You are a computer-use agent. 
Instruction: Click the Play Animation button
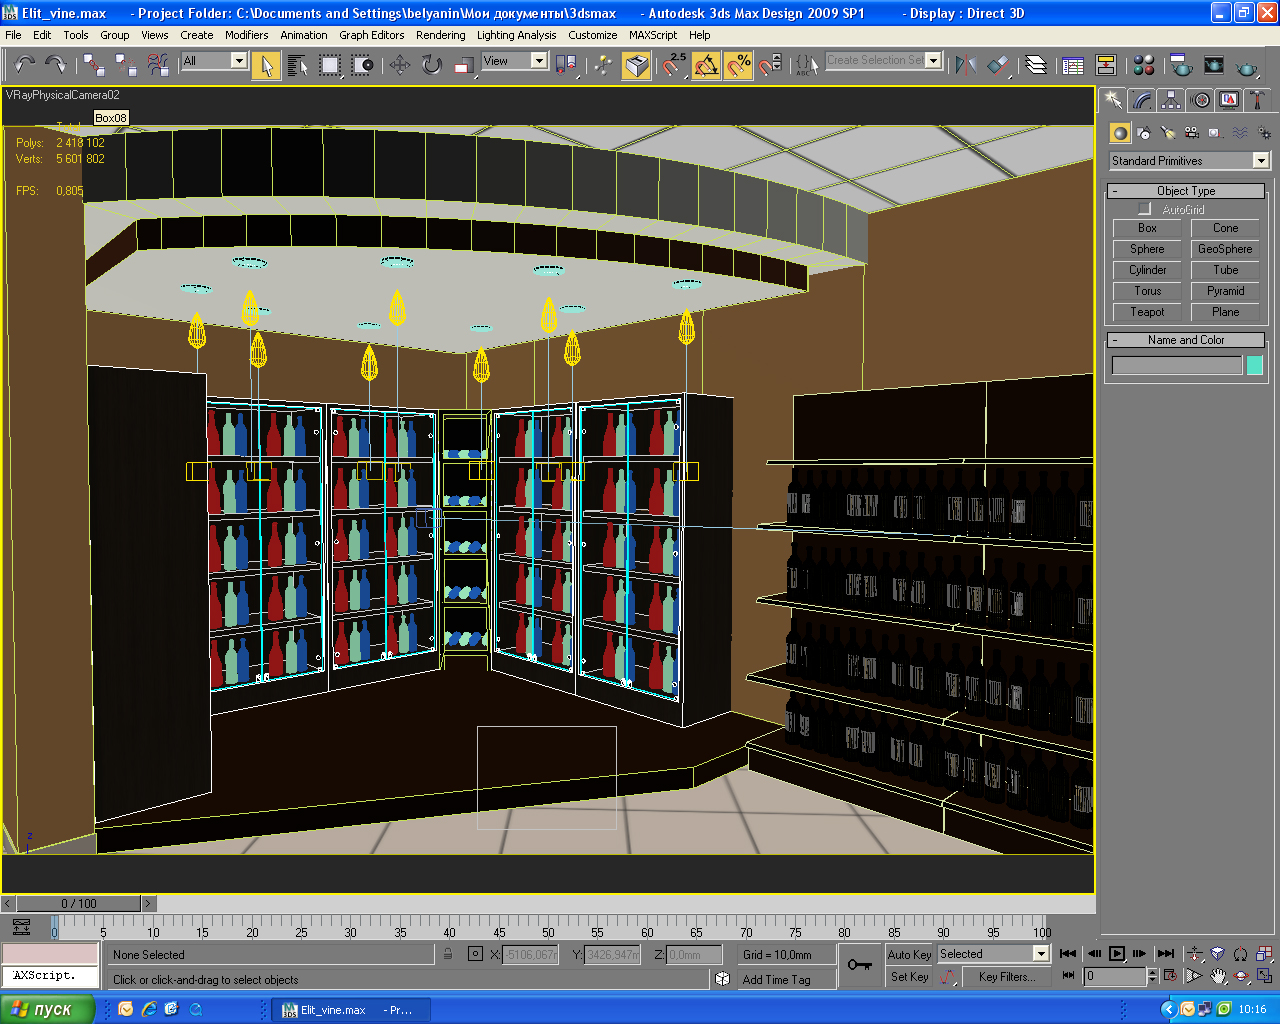point(1117,954)
